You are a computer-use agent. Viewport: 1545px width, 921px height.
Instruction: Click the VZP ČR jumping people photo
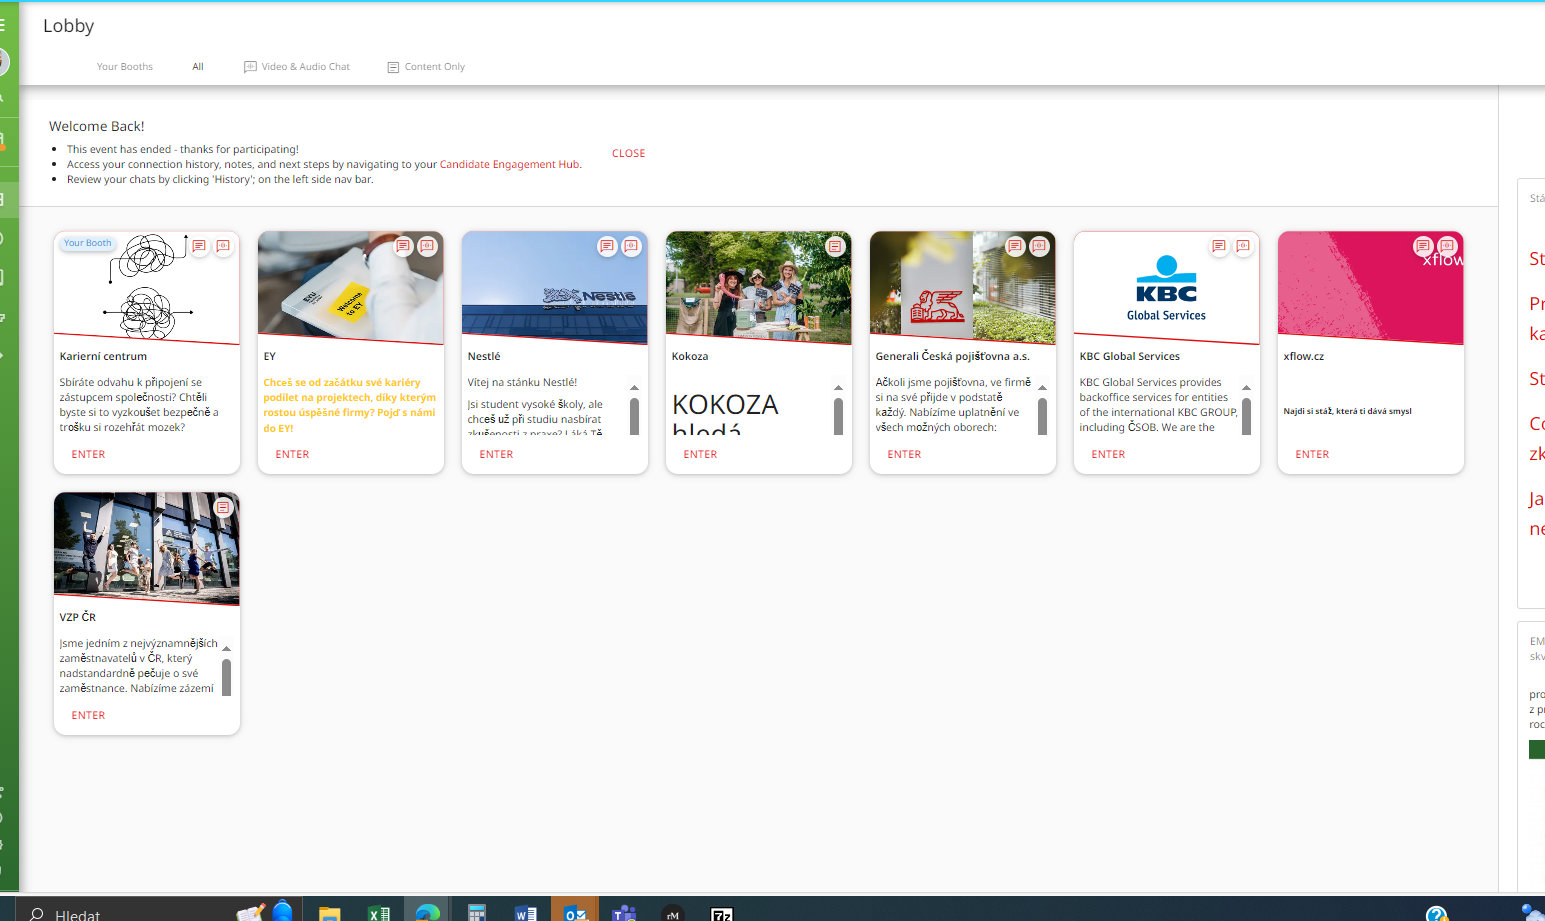147,548
